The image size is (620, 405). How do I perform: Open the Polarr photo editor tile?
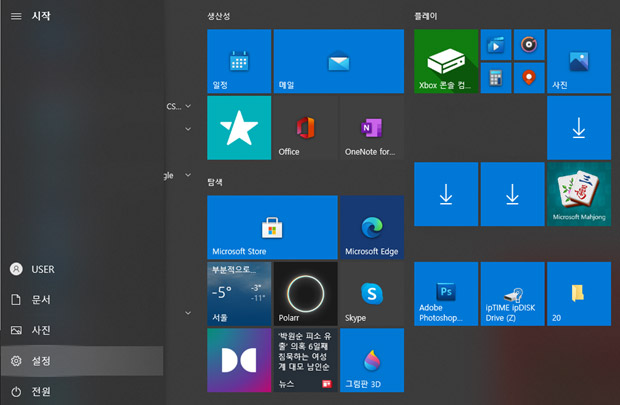click(x=305, y=294)
